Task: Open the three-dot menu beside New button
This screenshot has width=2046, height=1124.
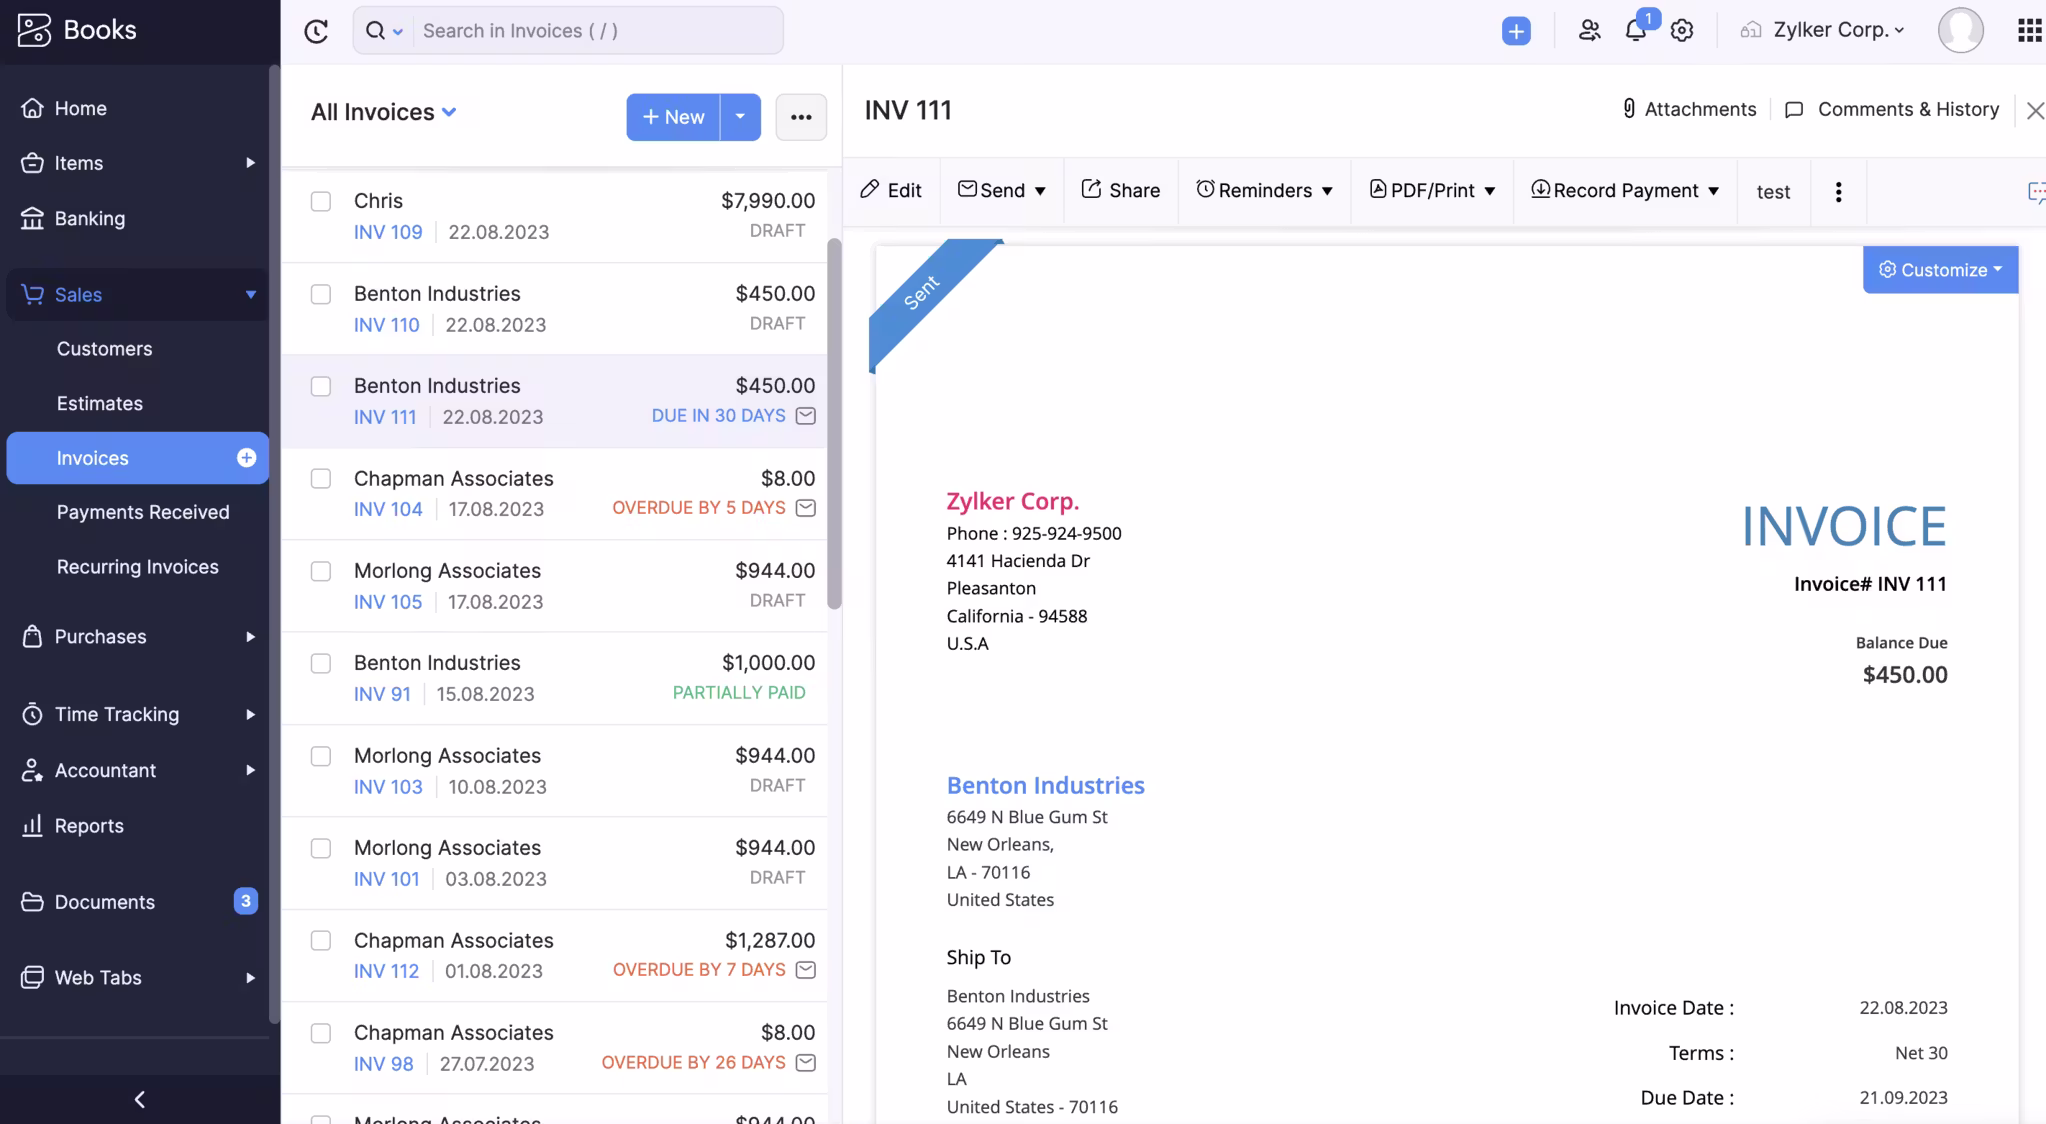Action: point(801,117)
